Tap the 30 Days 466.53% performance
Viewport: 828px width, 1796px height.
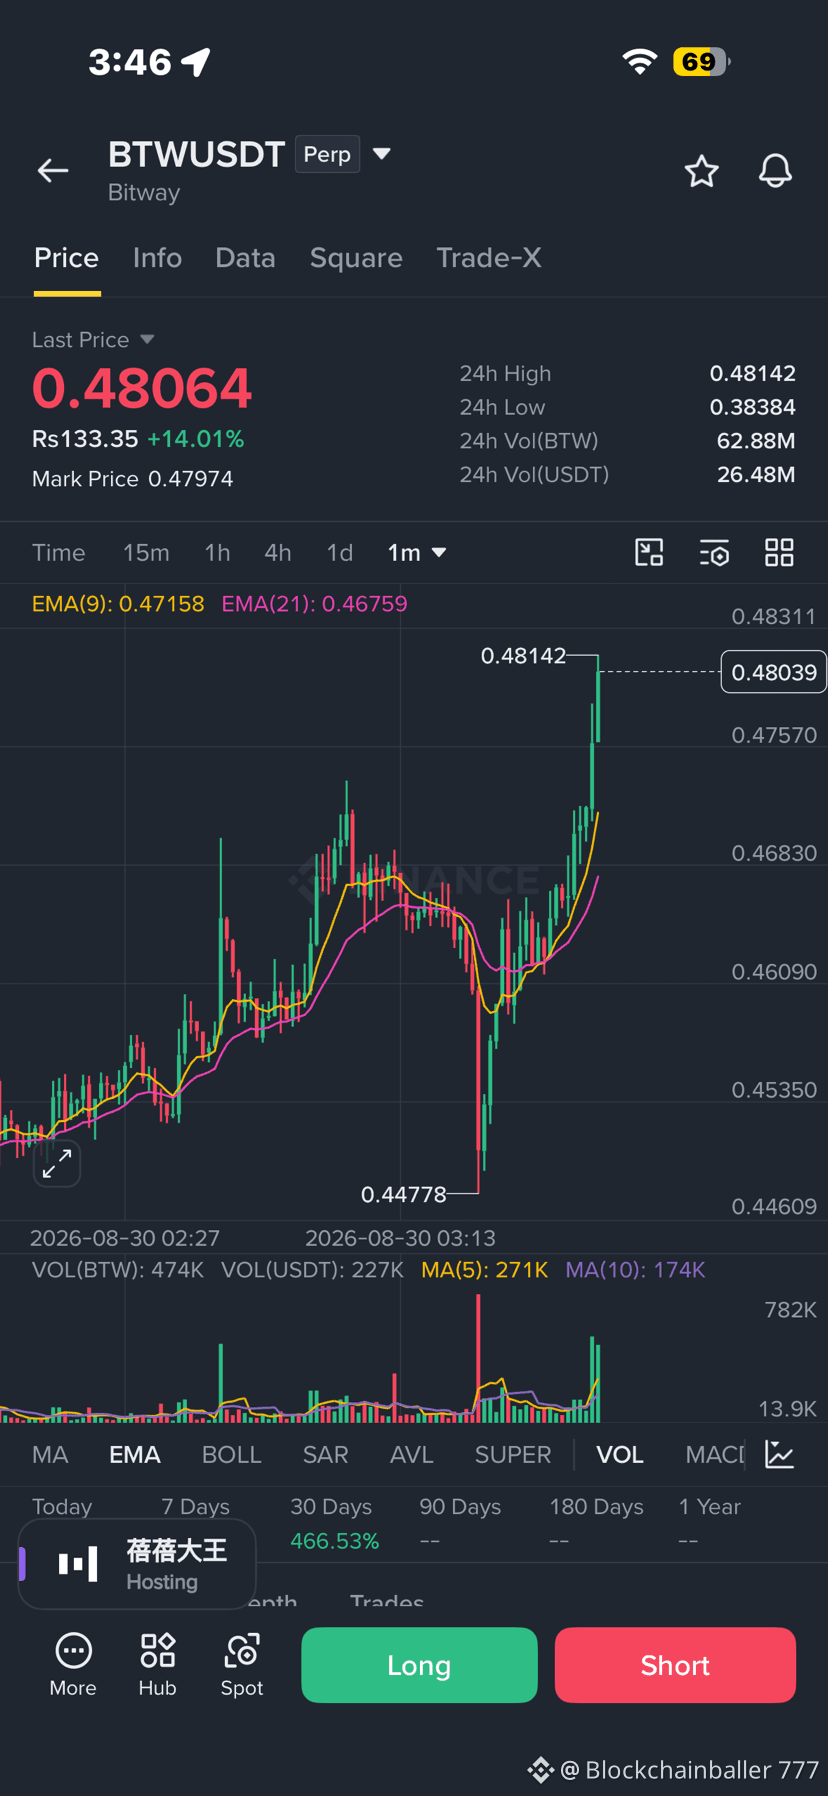[334, 1524]
